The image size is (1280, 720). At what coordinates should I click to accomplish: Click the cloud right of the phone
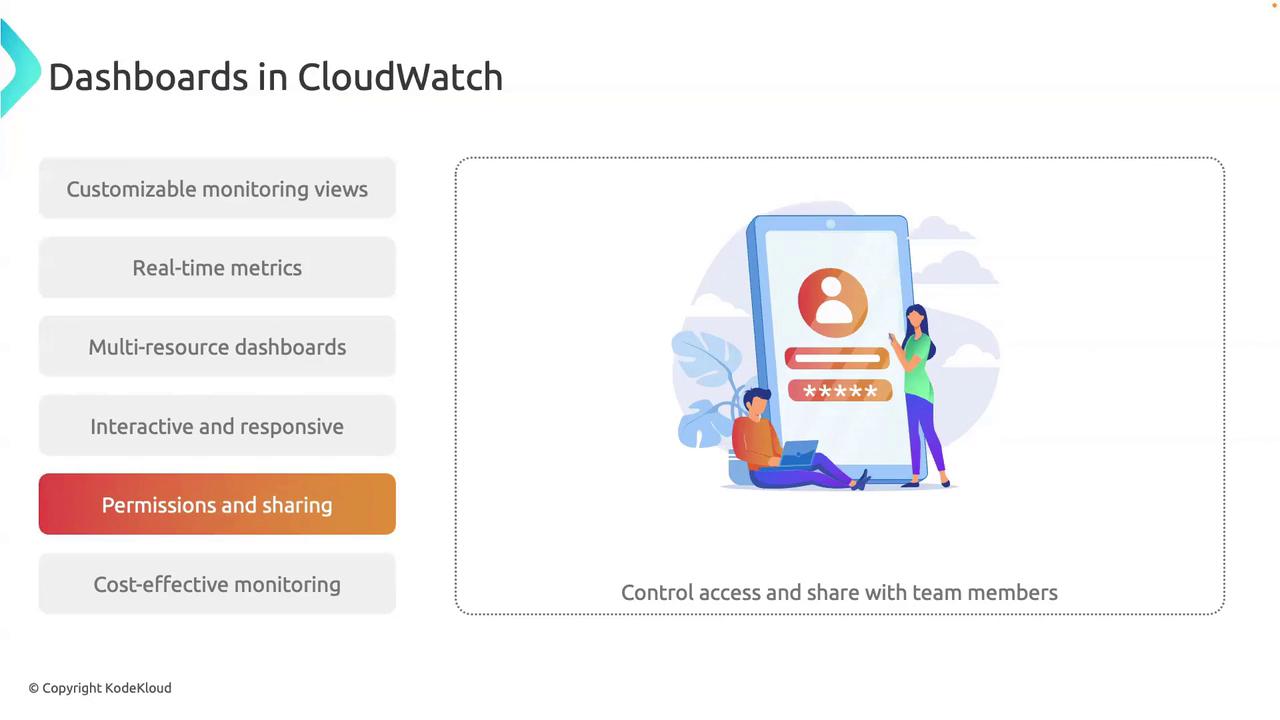pyautogui.click(x=955, y=267)
